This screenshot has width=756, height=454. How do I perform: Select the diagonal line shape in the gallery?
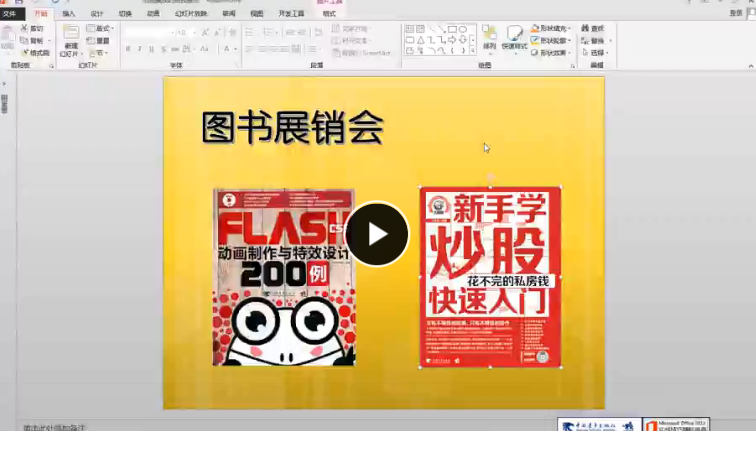[x=431, y=28]
